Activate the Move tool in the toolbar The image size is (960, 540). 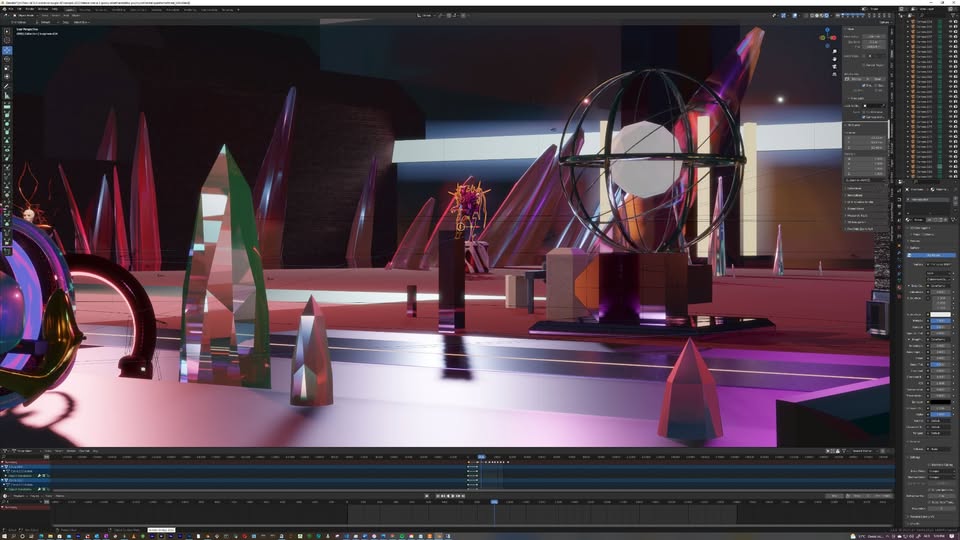(x=7, y=50)
